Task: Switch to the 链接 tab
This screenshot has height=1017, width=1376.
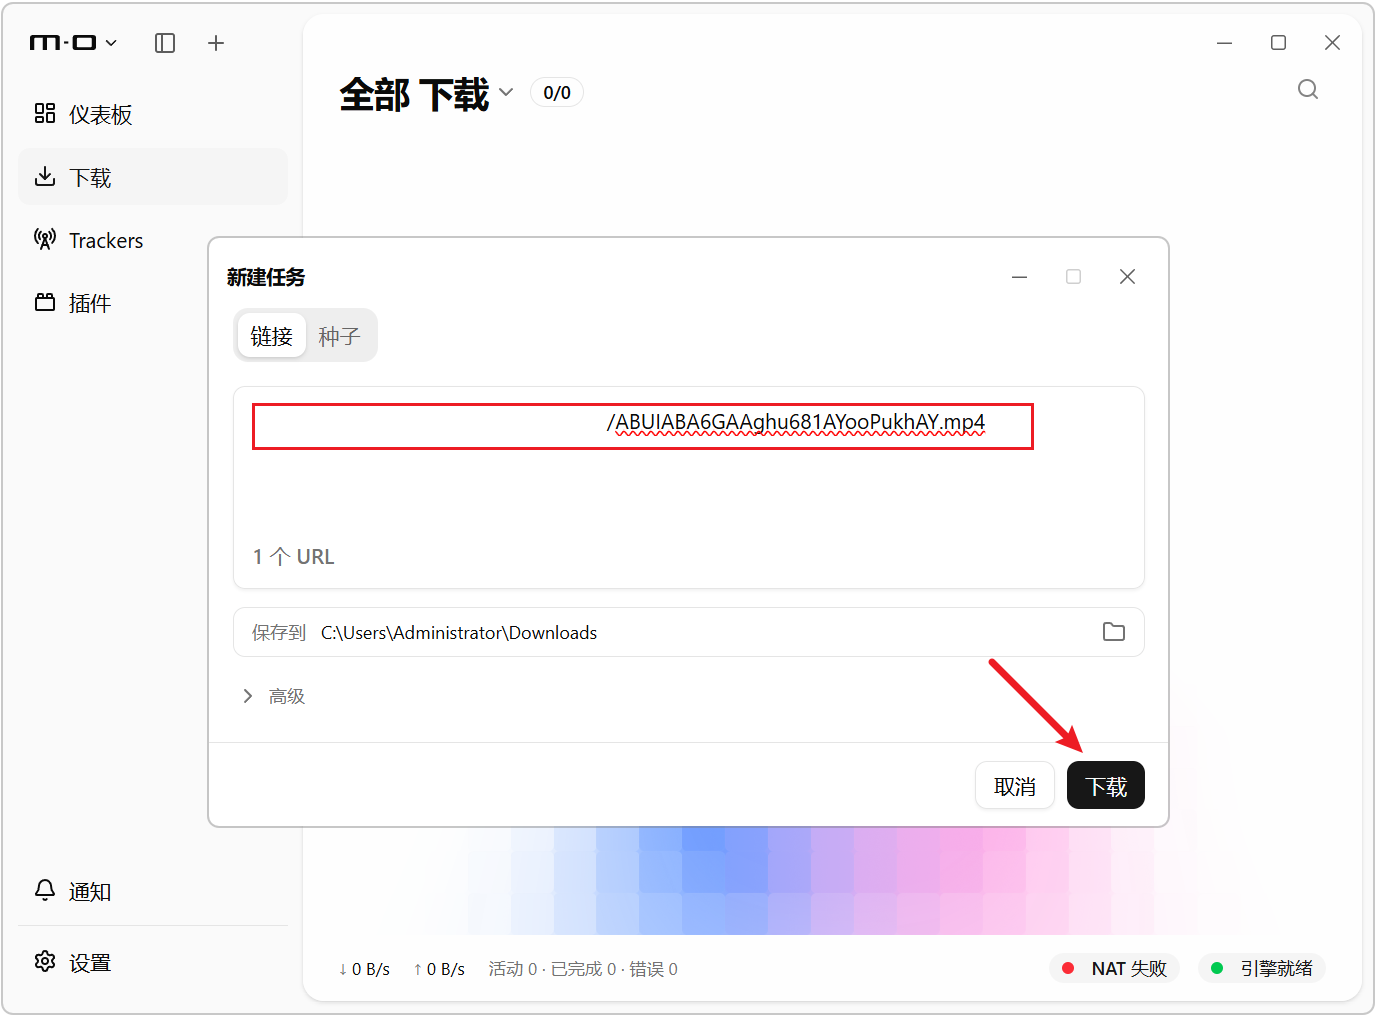Action: [271, 336]
